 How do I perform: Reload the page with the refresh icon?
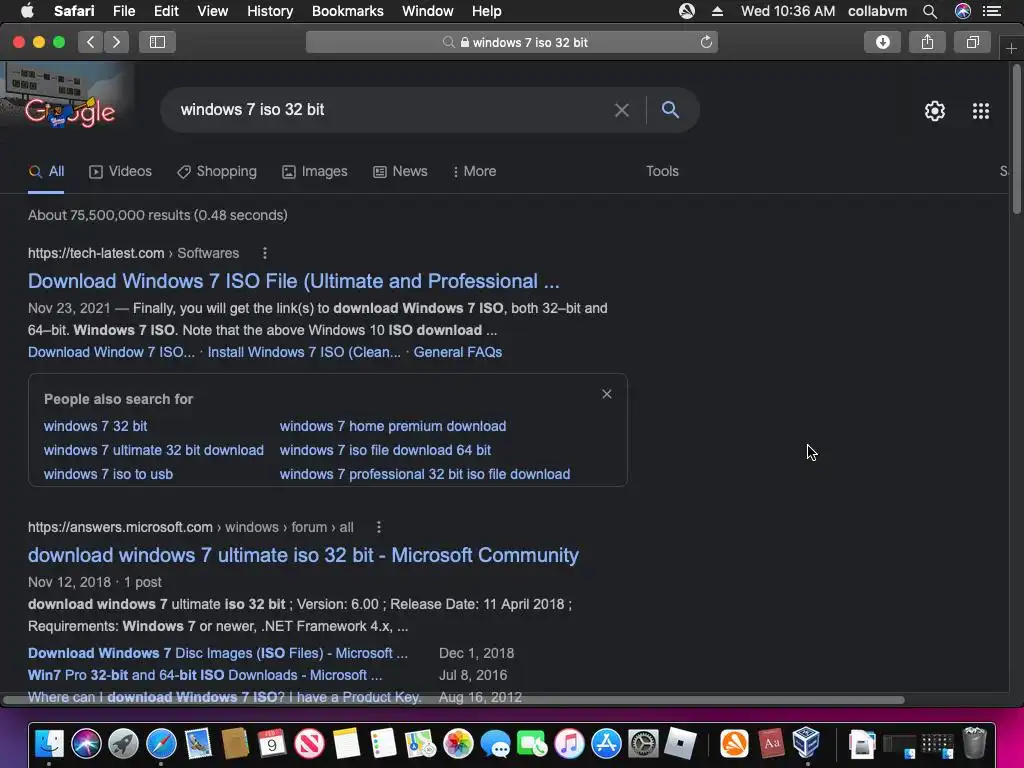706,42
